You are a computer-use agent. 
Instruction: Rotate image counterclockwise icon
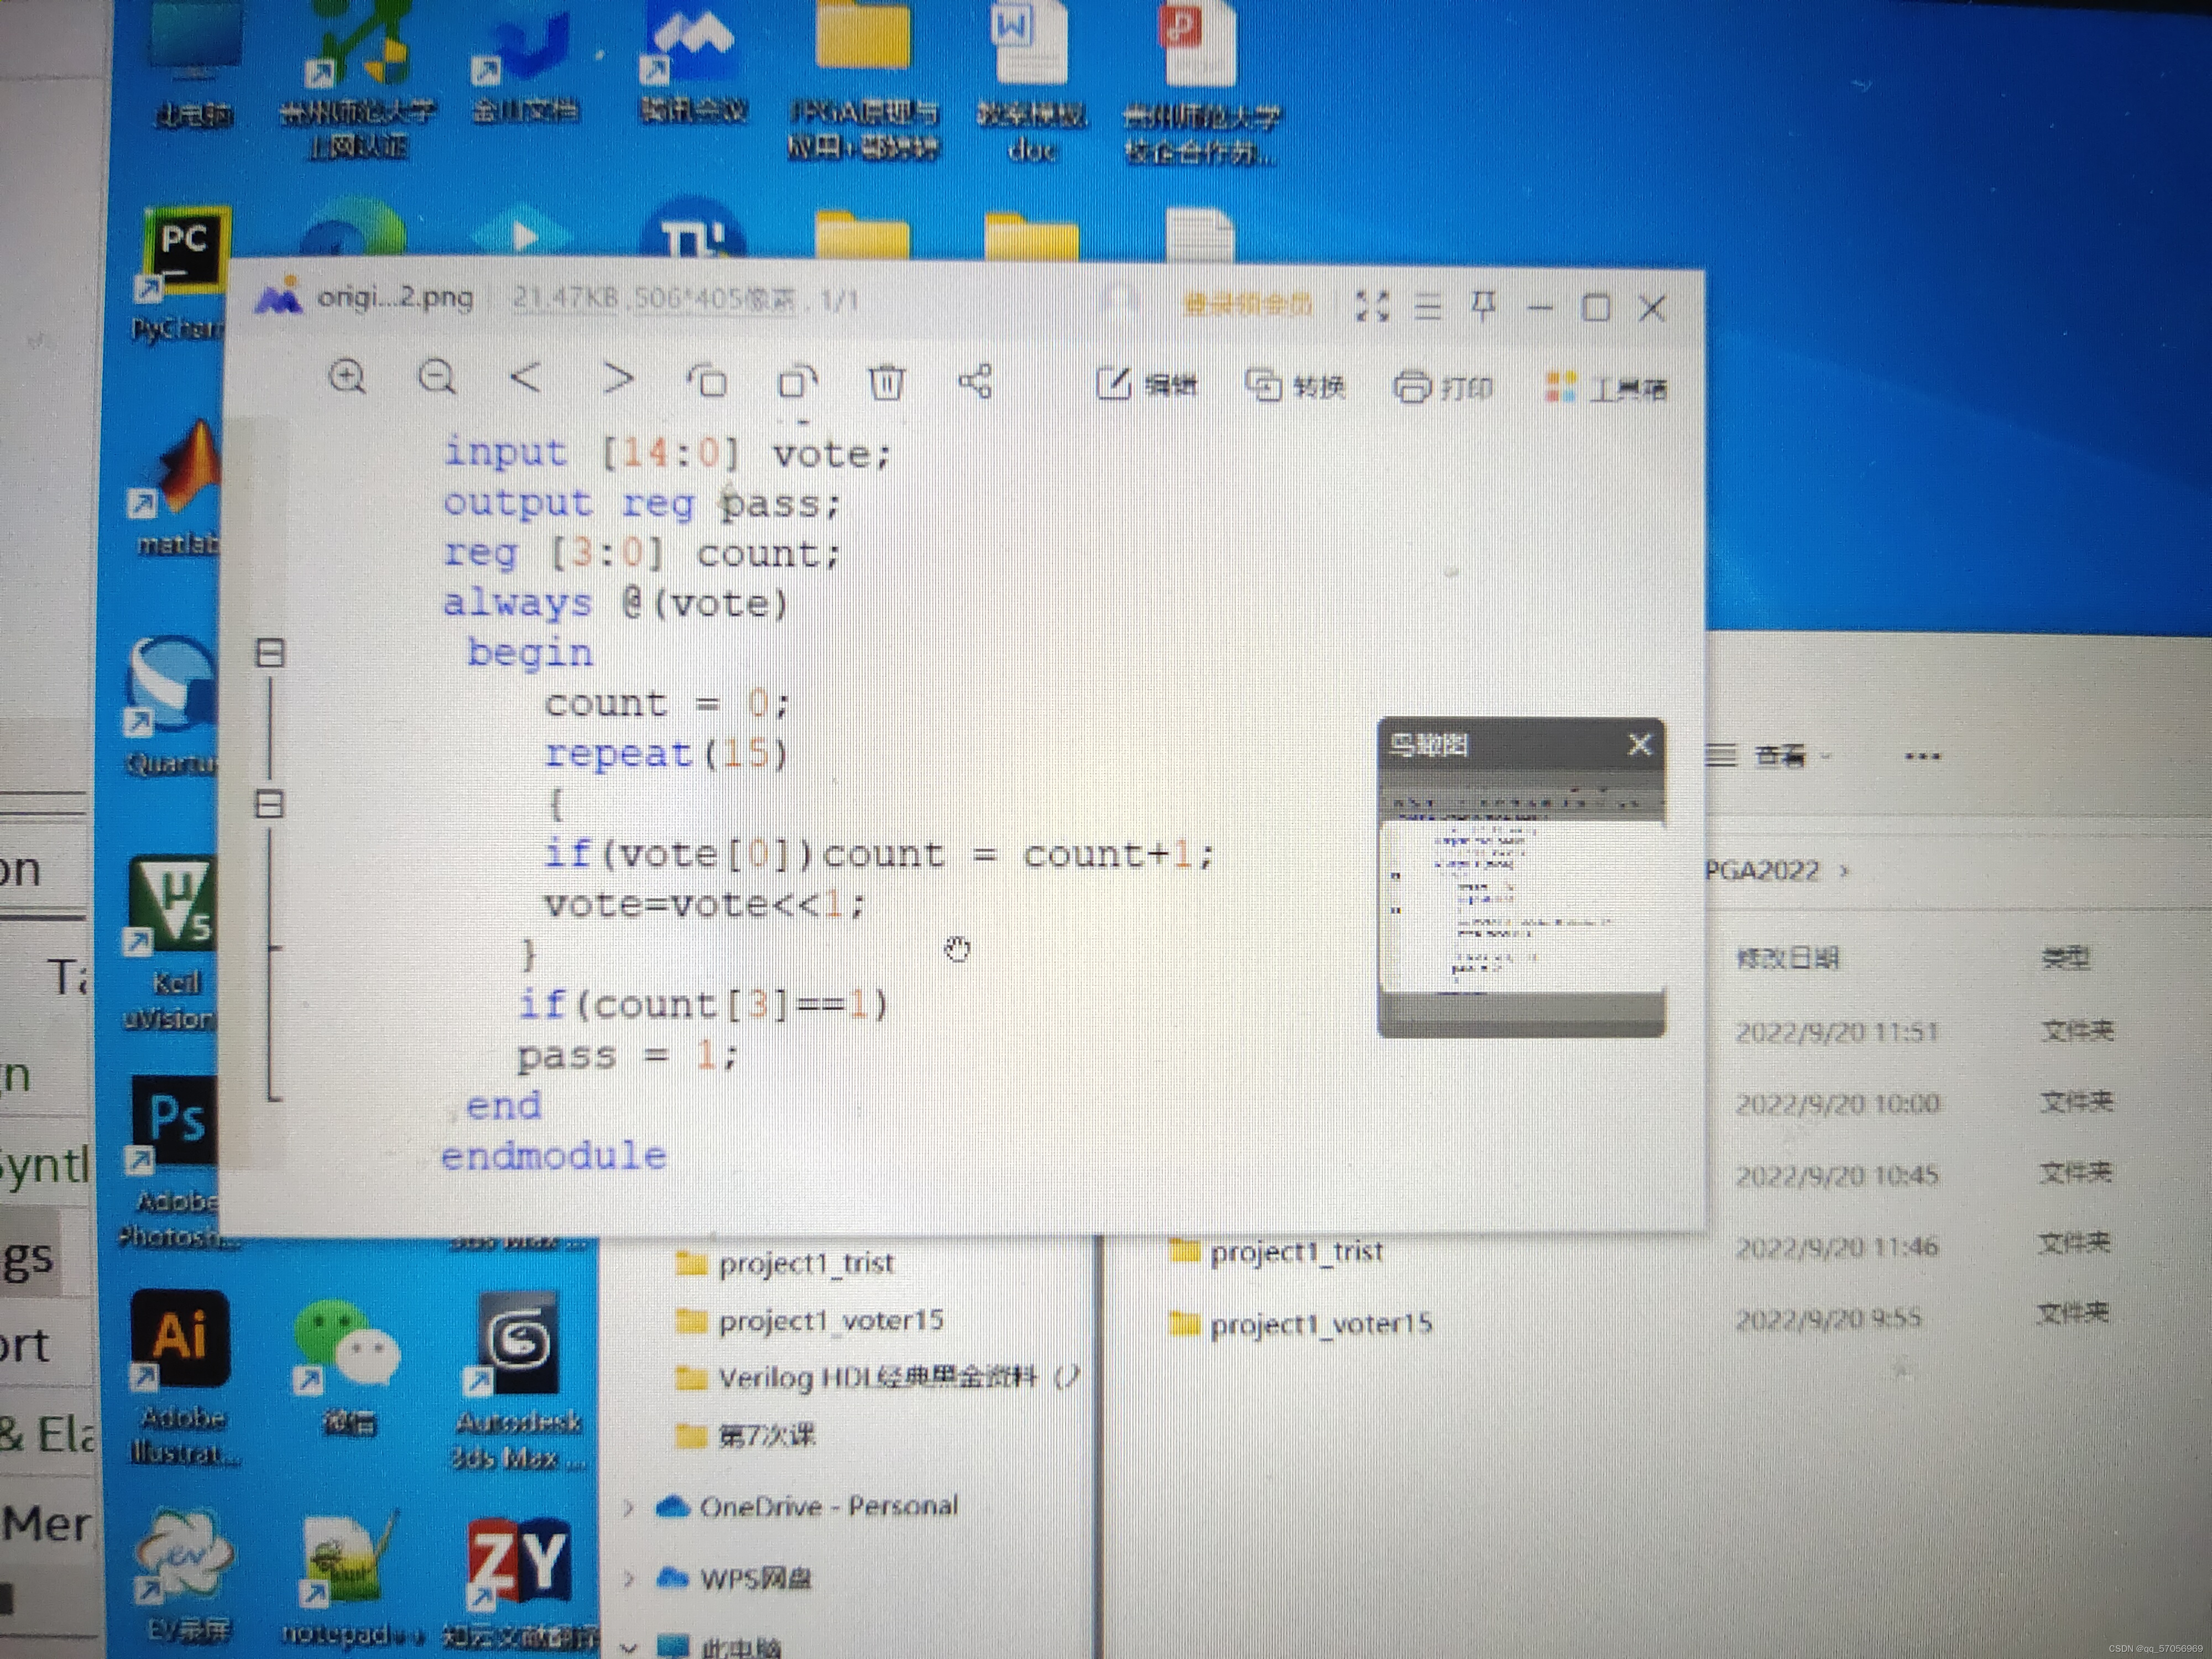coord(707,381)
